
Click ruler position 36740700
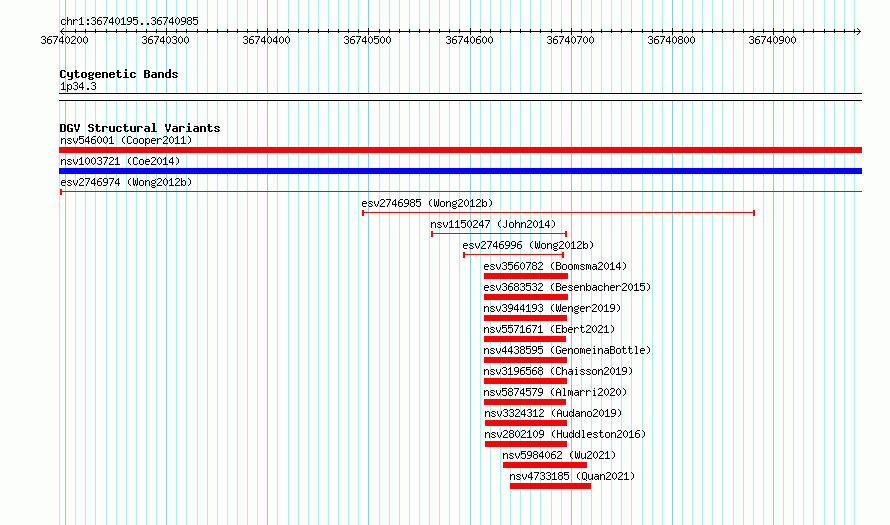coord(570,40)
